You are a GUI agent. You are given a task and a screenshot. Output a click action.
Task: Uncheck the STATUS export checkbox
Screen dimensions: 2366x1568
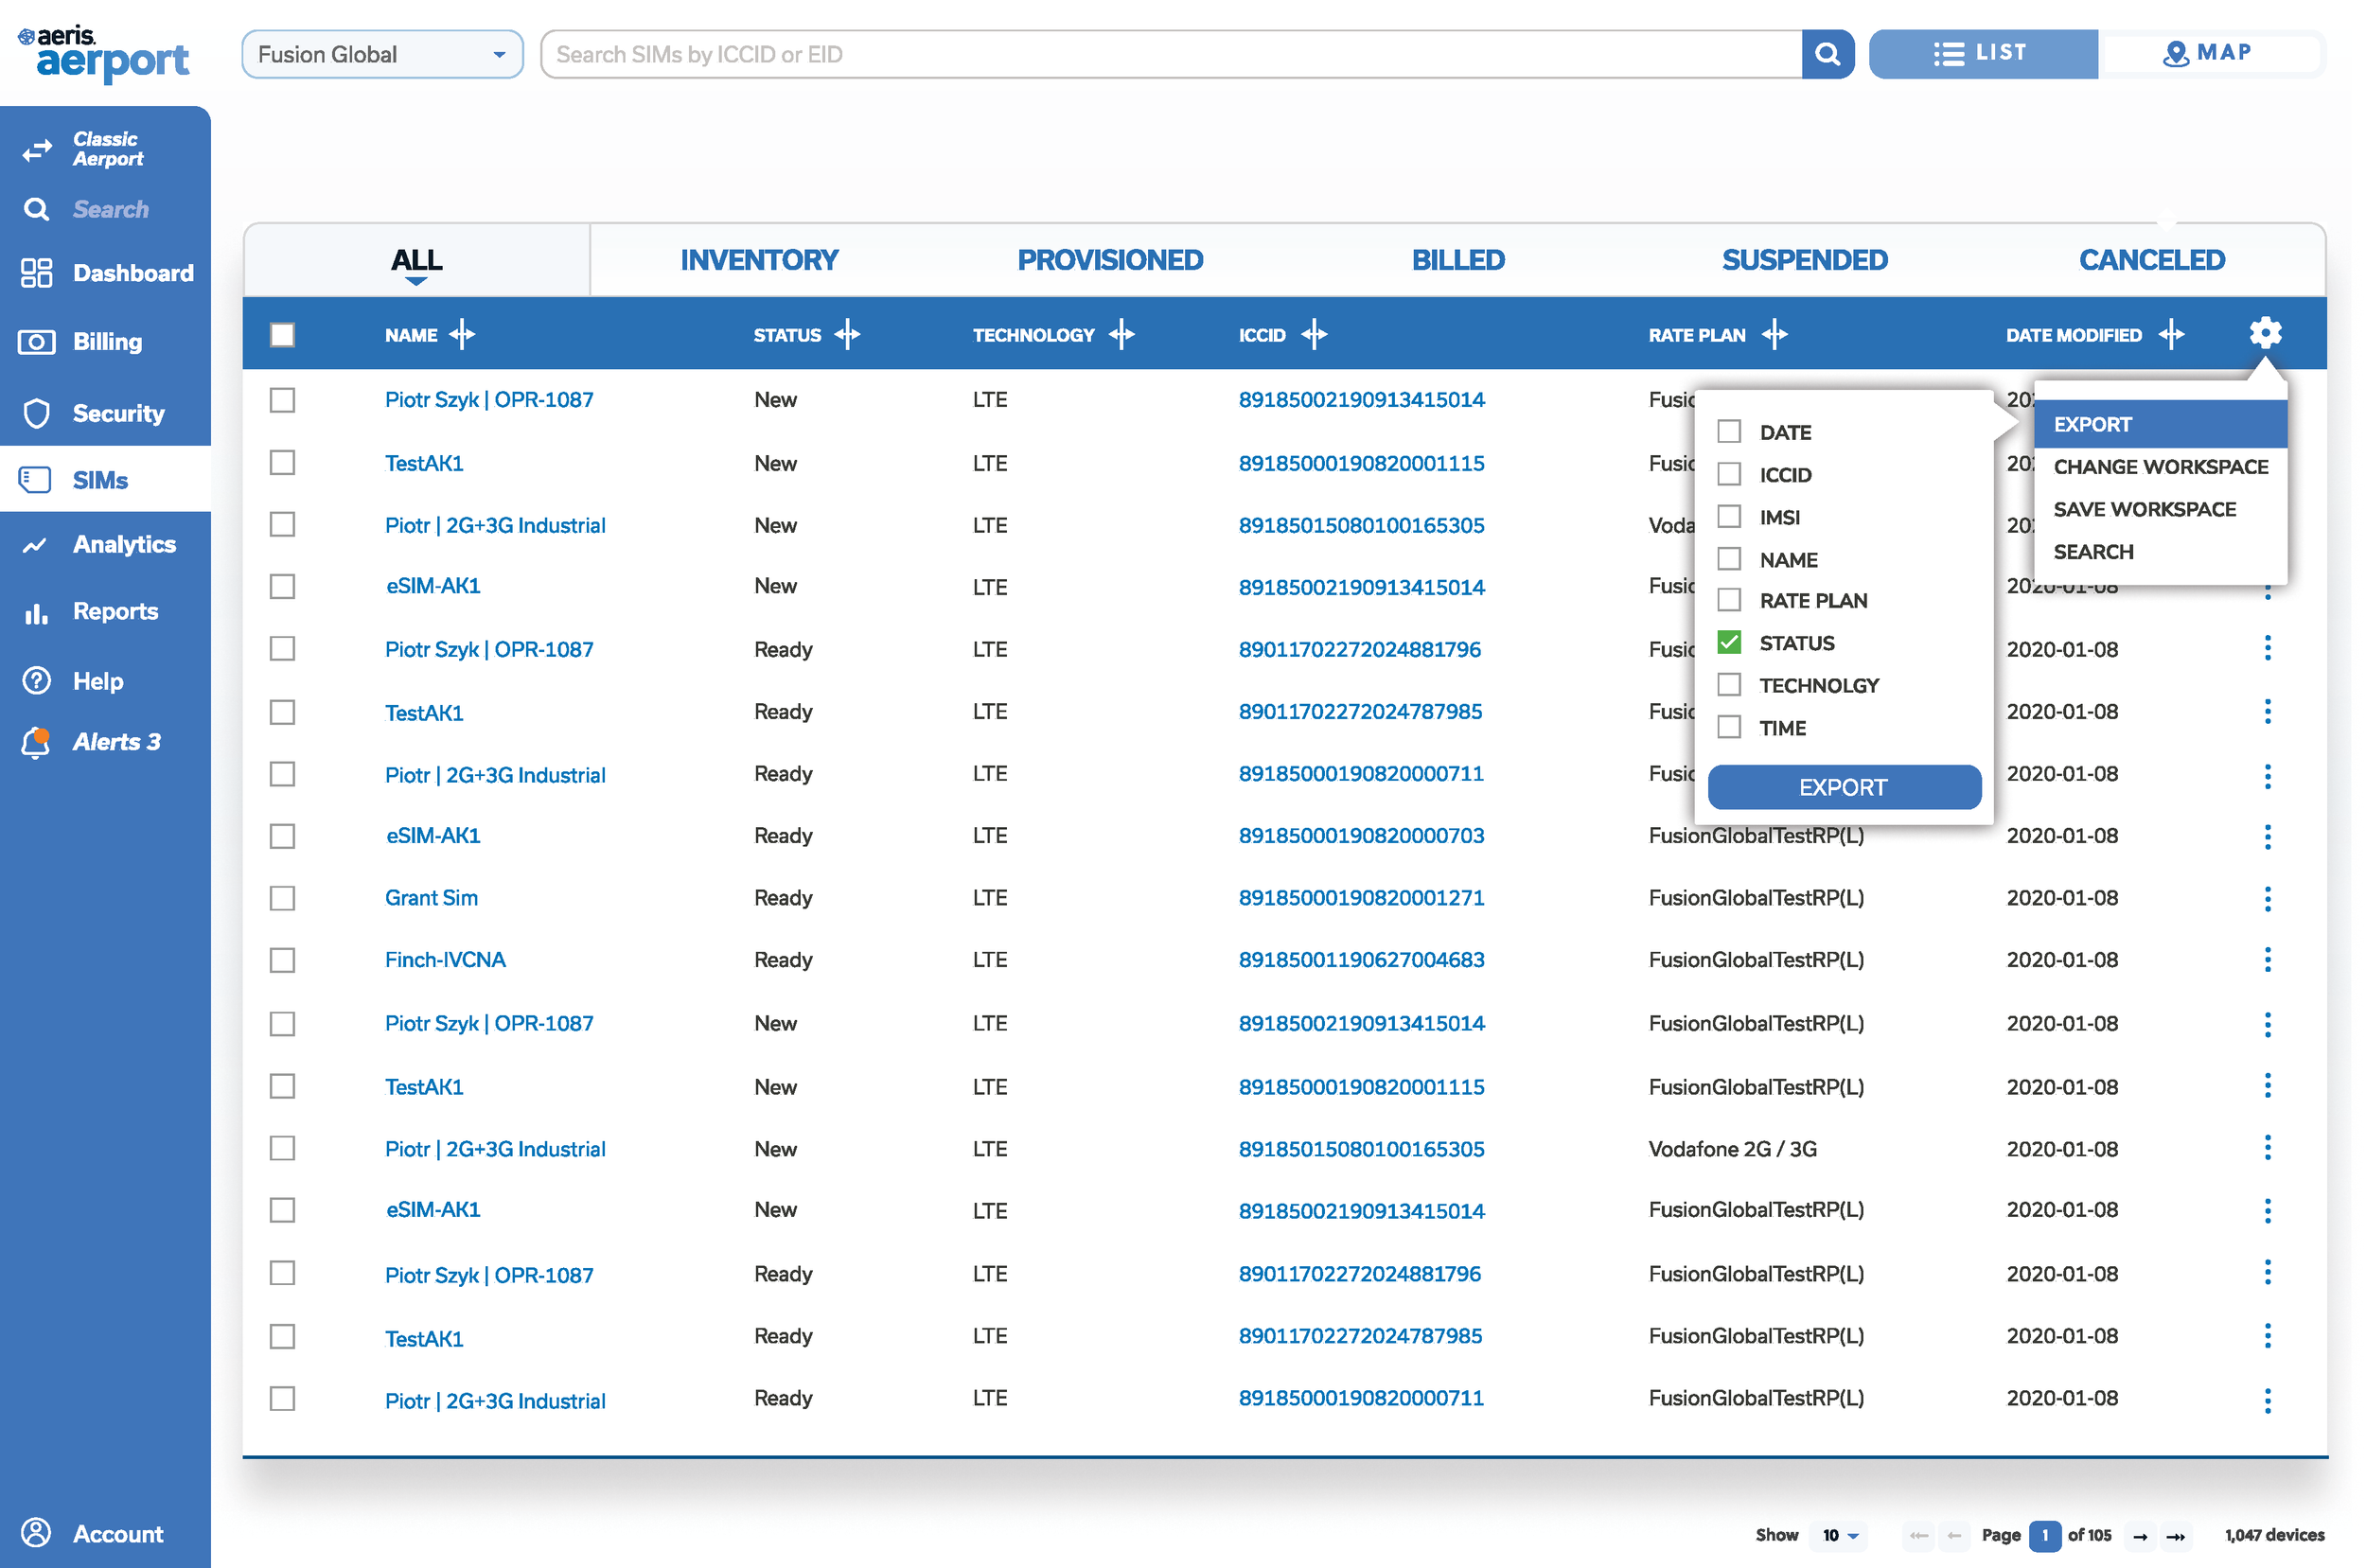pos(1728,642)
